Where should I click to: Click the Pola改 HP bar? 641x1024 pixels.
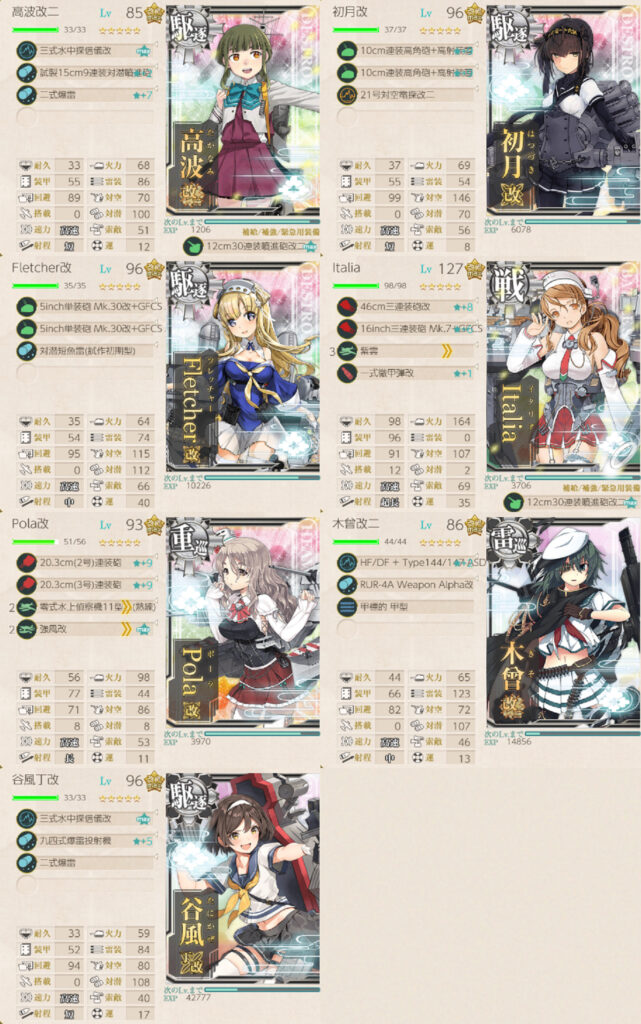click(33, 541)
